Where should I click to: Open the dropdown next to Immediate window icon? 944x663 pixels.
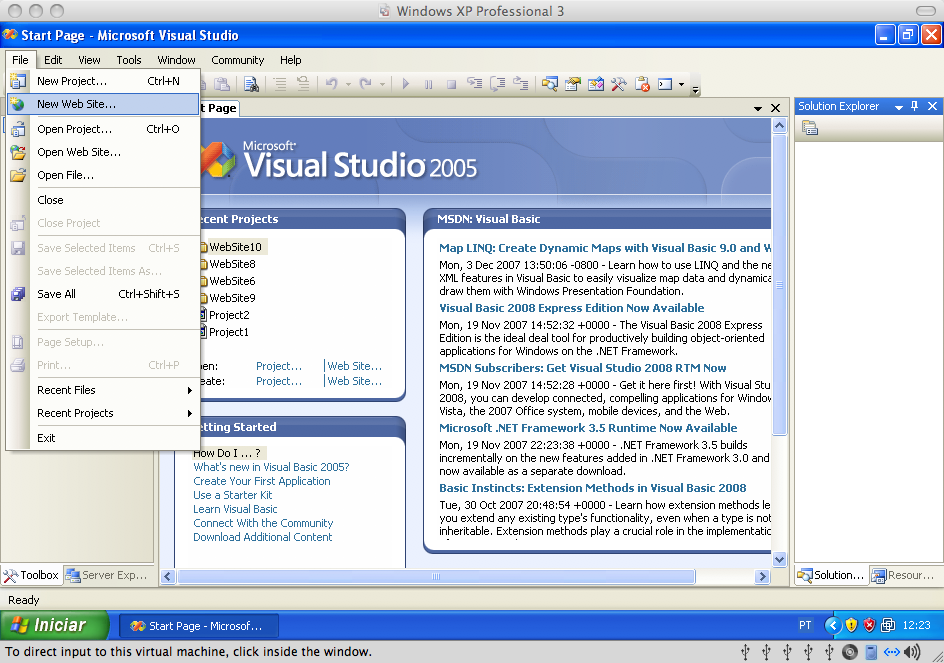(x=681, y=84)
